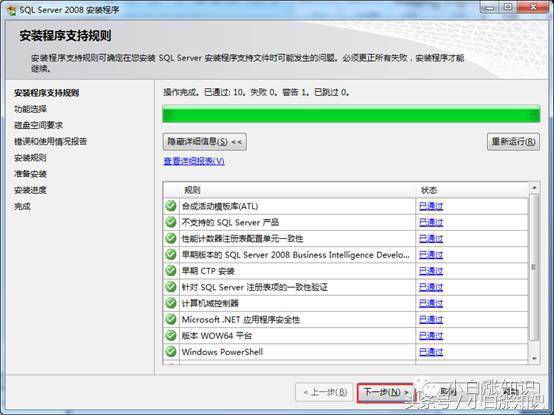This screenshot has height=415, width=554.
Task: Click the green check icon beside 合成活动模板库(ATL)
Action: coord(171,206)
